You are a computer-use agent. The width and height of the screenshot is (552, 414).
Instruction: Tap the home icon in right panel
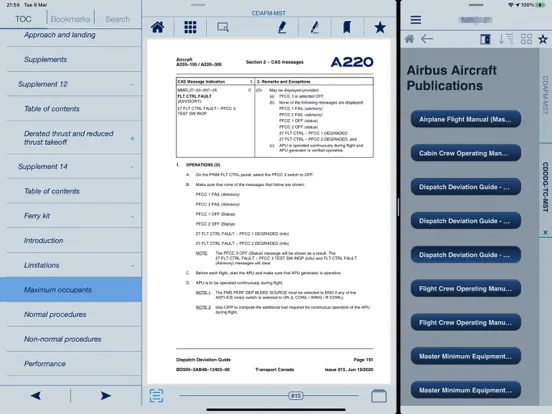(409, 39)
